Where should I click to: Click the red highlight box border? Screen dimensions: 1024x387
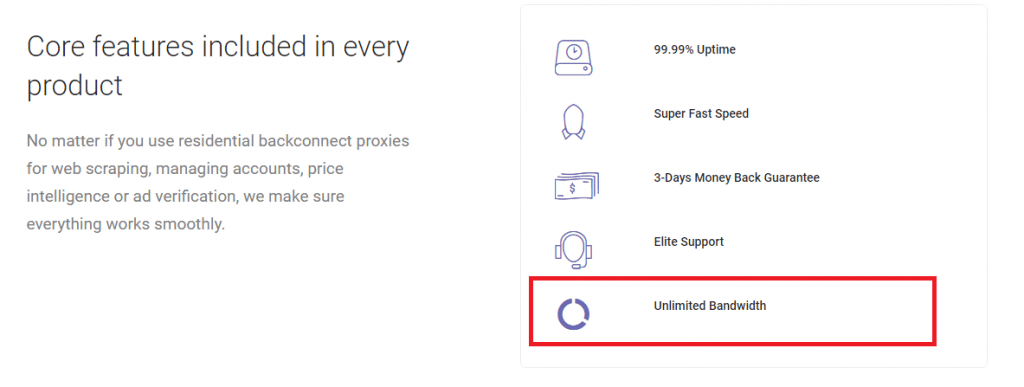[732, 279]
